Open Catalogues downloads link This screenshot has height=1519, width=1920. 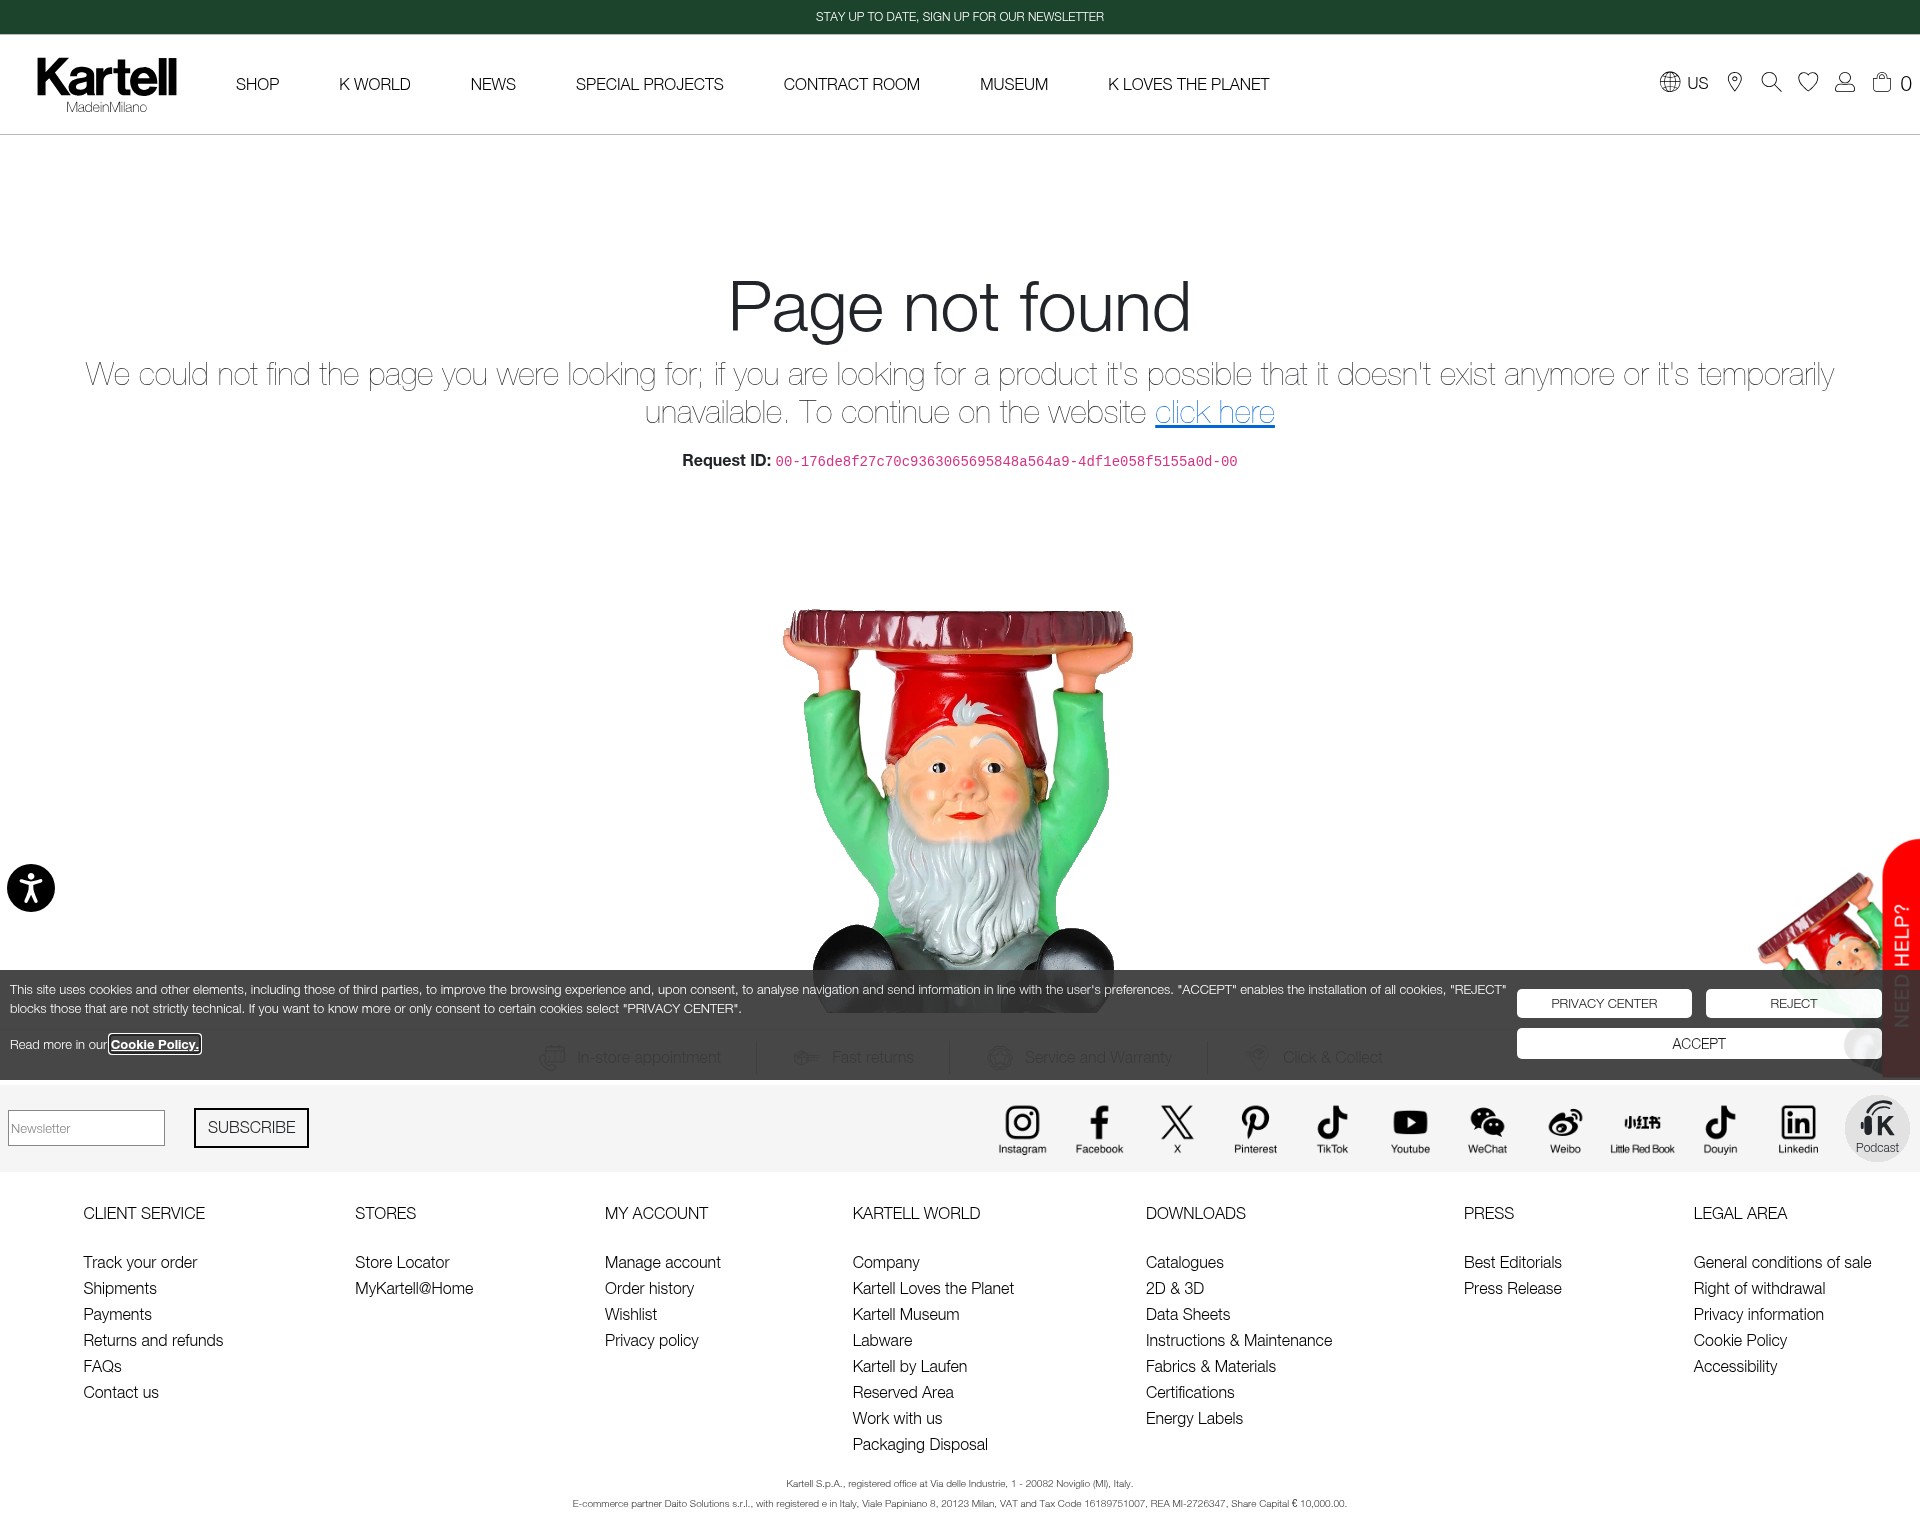(1184, 1262)
